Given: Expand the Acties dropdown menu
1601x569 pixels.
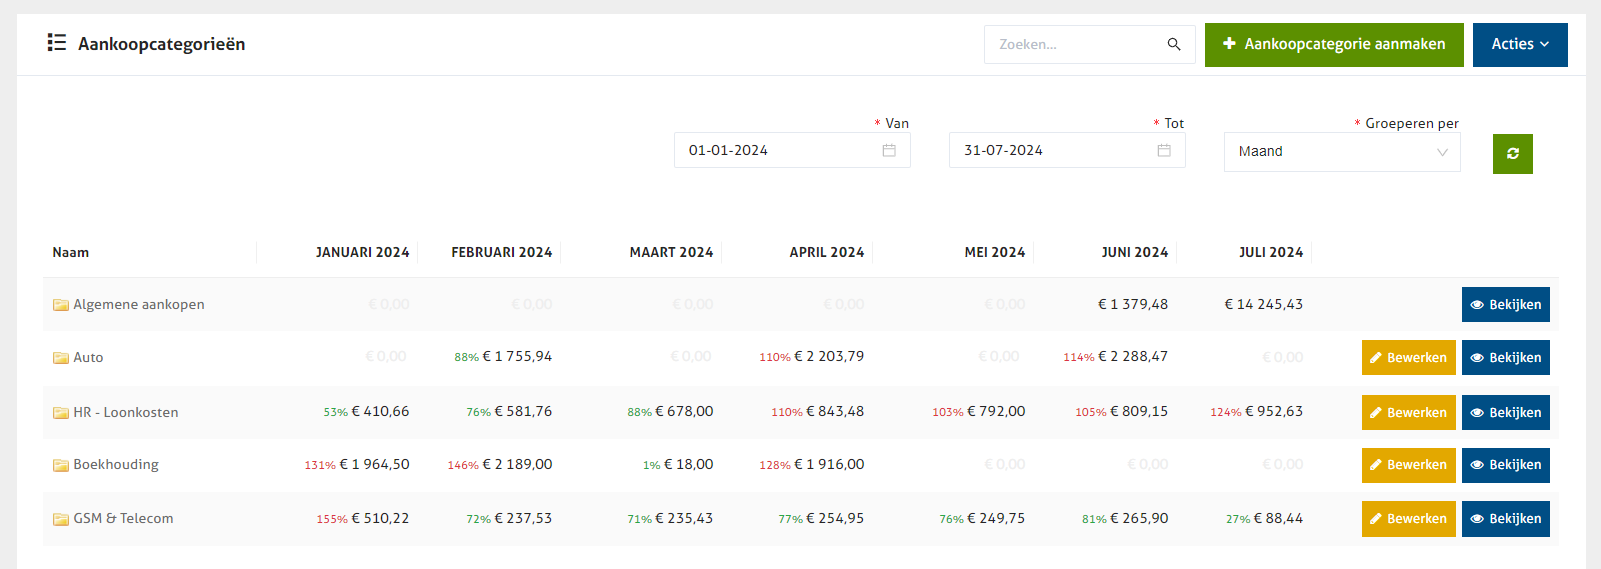Looking at the screenshot, I should [1519, 45].
